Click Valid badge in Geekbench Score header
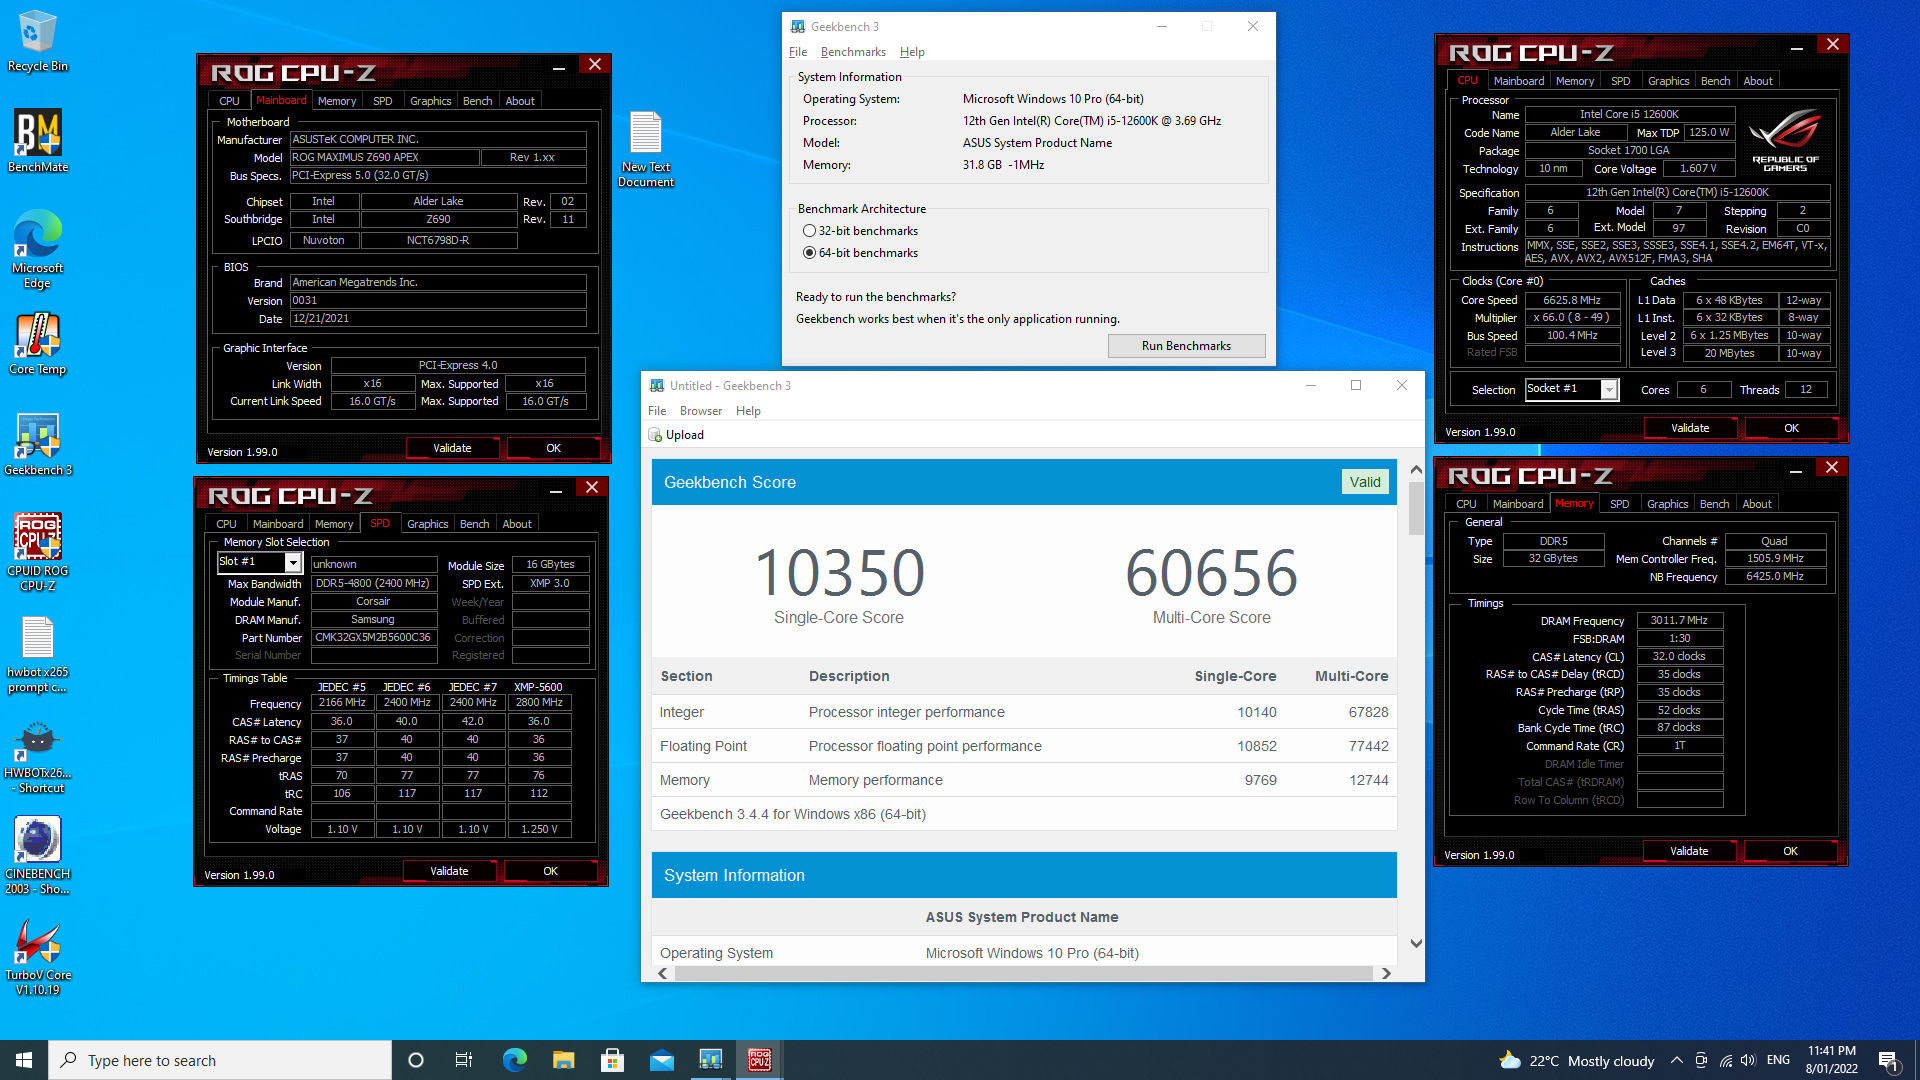 pos(1364,482)
